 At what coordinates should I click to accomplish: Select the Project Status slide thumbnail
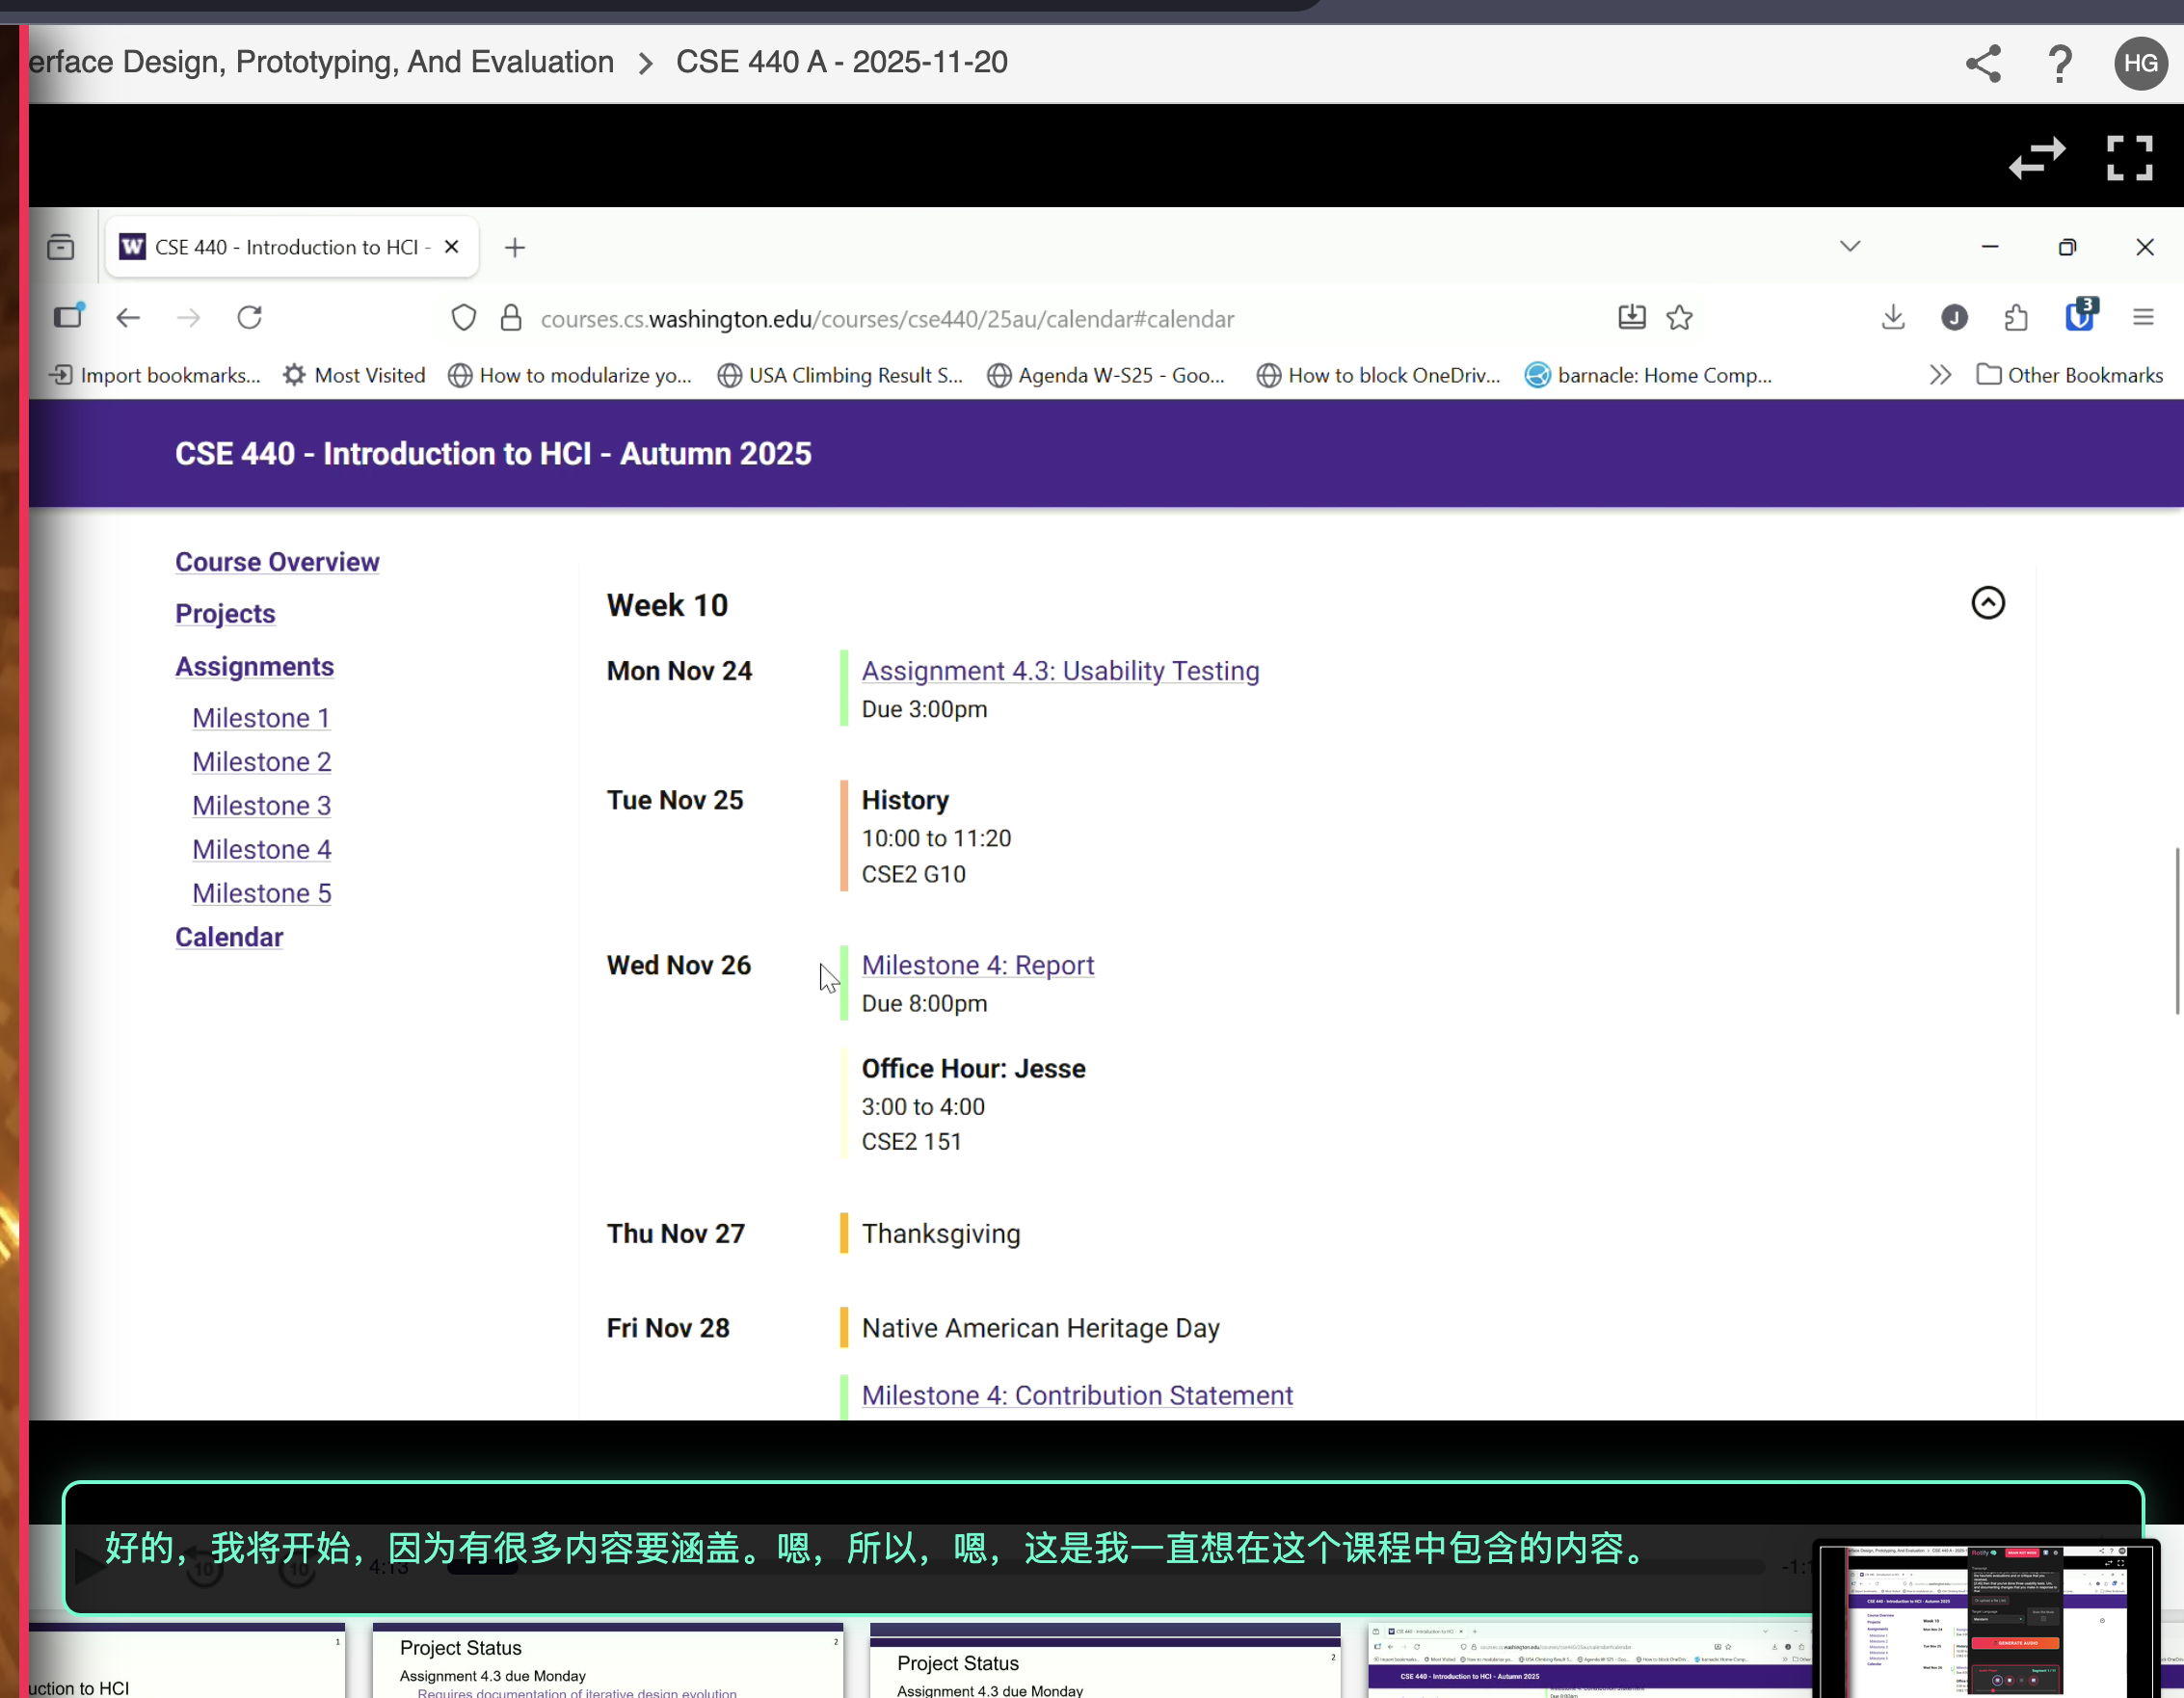point(607,1662)
